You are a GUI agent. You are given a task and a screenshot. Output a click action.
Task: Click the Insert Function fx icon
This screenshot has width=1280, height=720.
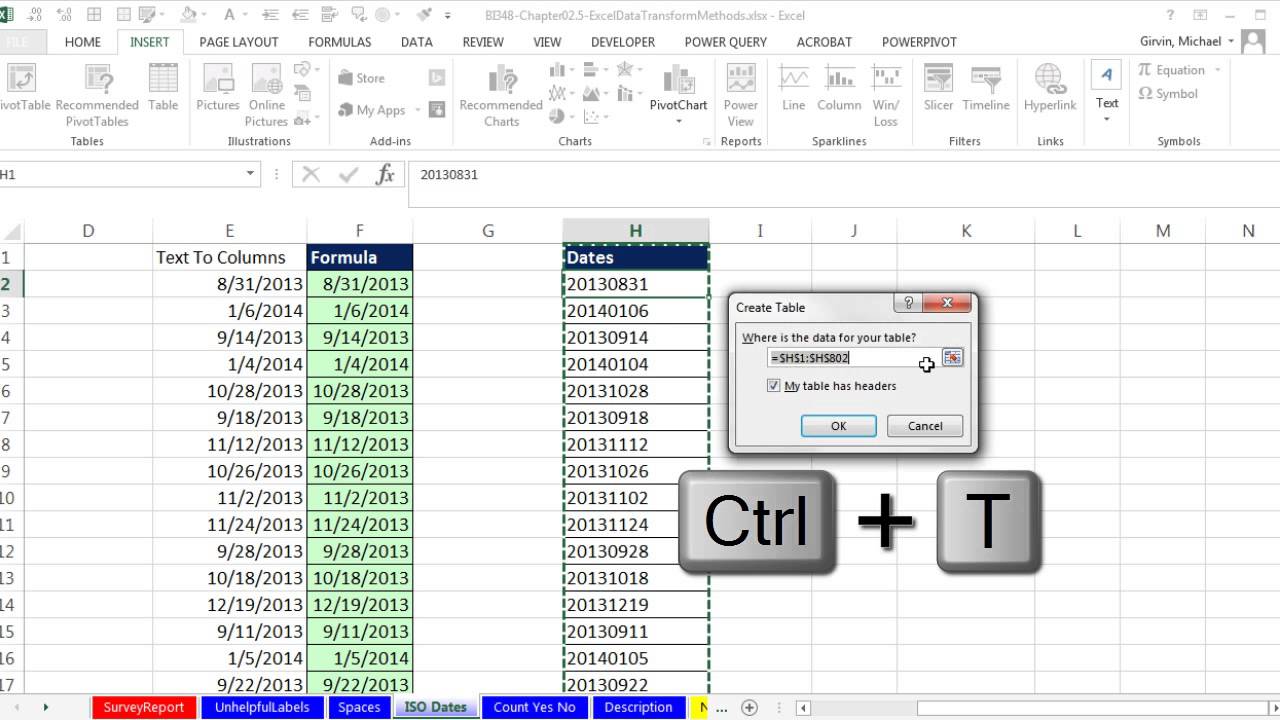coord(385,175)
